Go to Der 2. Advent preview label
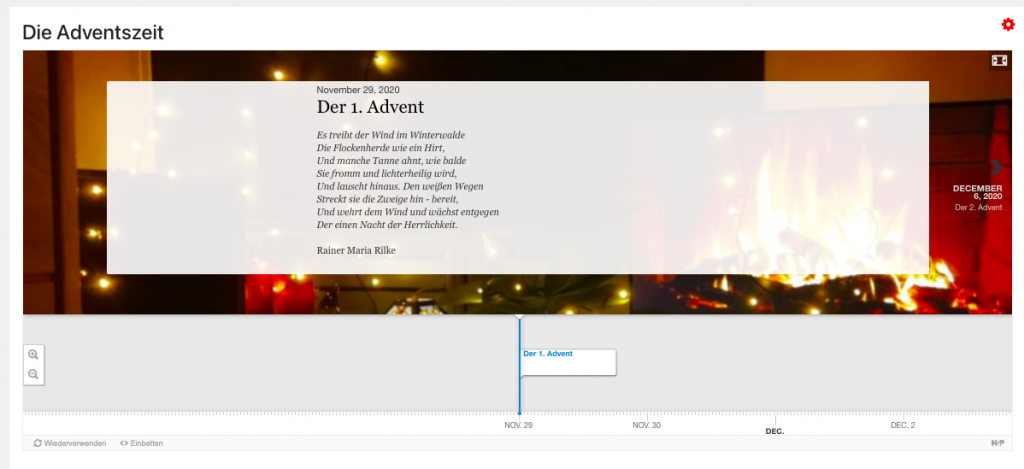This screenshot has height=469, width=1024. (978, 207)
